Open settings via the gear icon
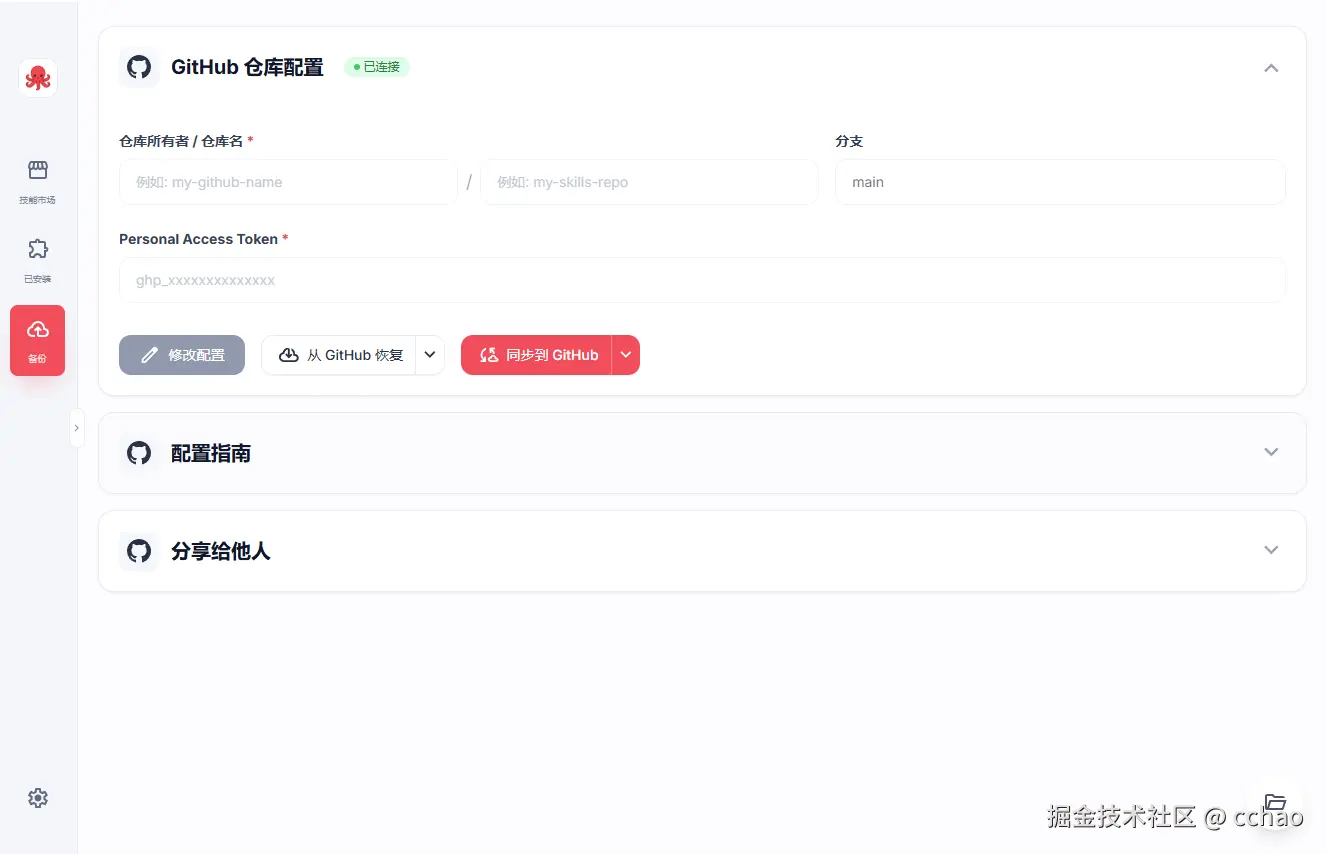 coord(38,798)
